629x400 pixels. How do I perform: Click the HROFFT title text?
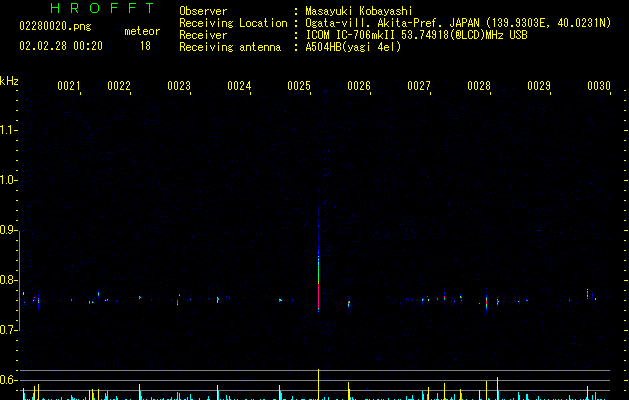click(x=102, y=8)
